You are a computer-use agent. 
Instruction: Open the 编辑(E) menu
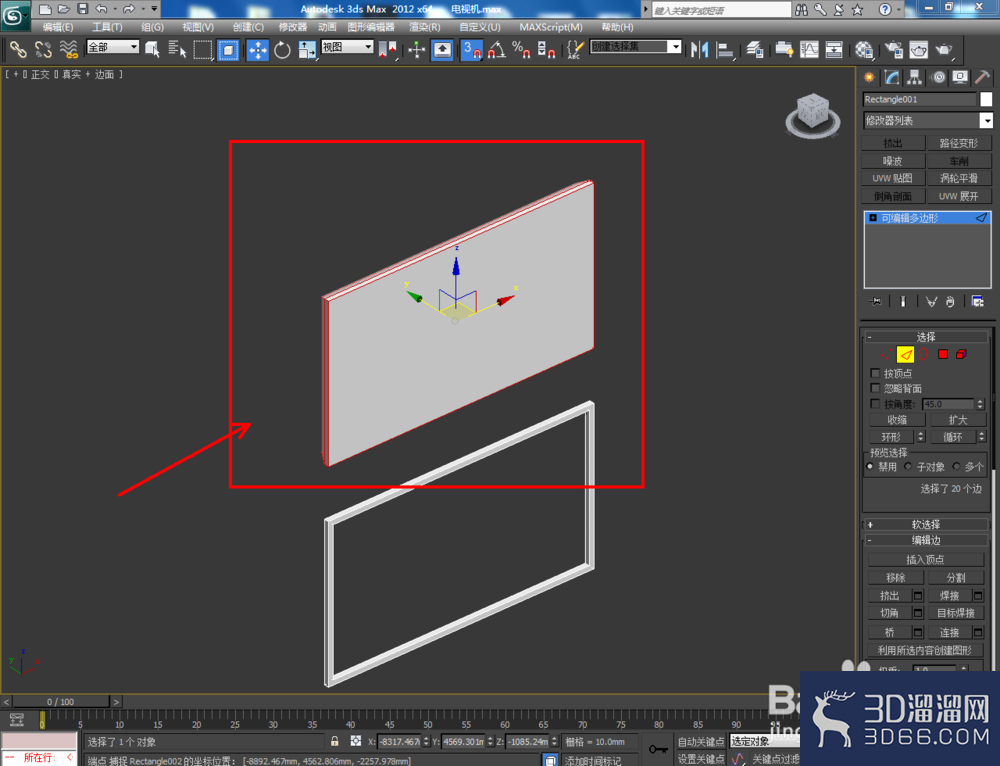58,27
